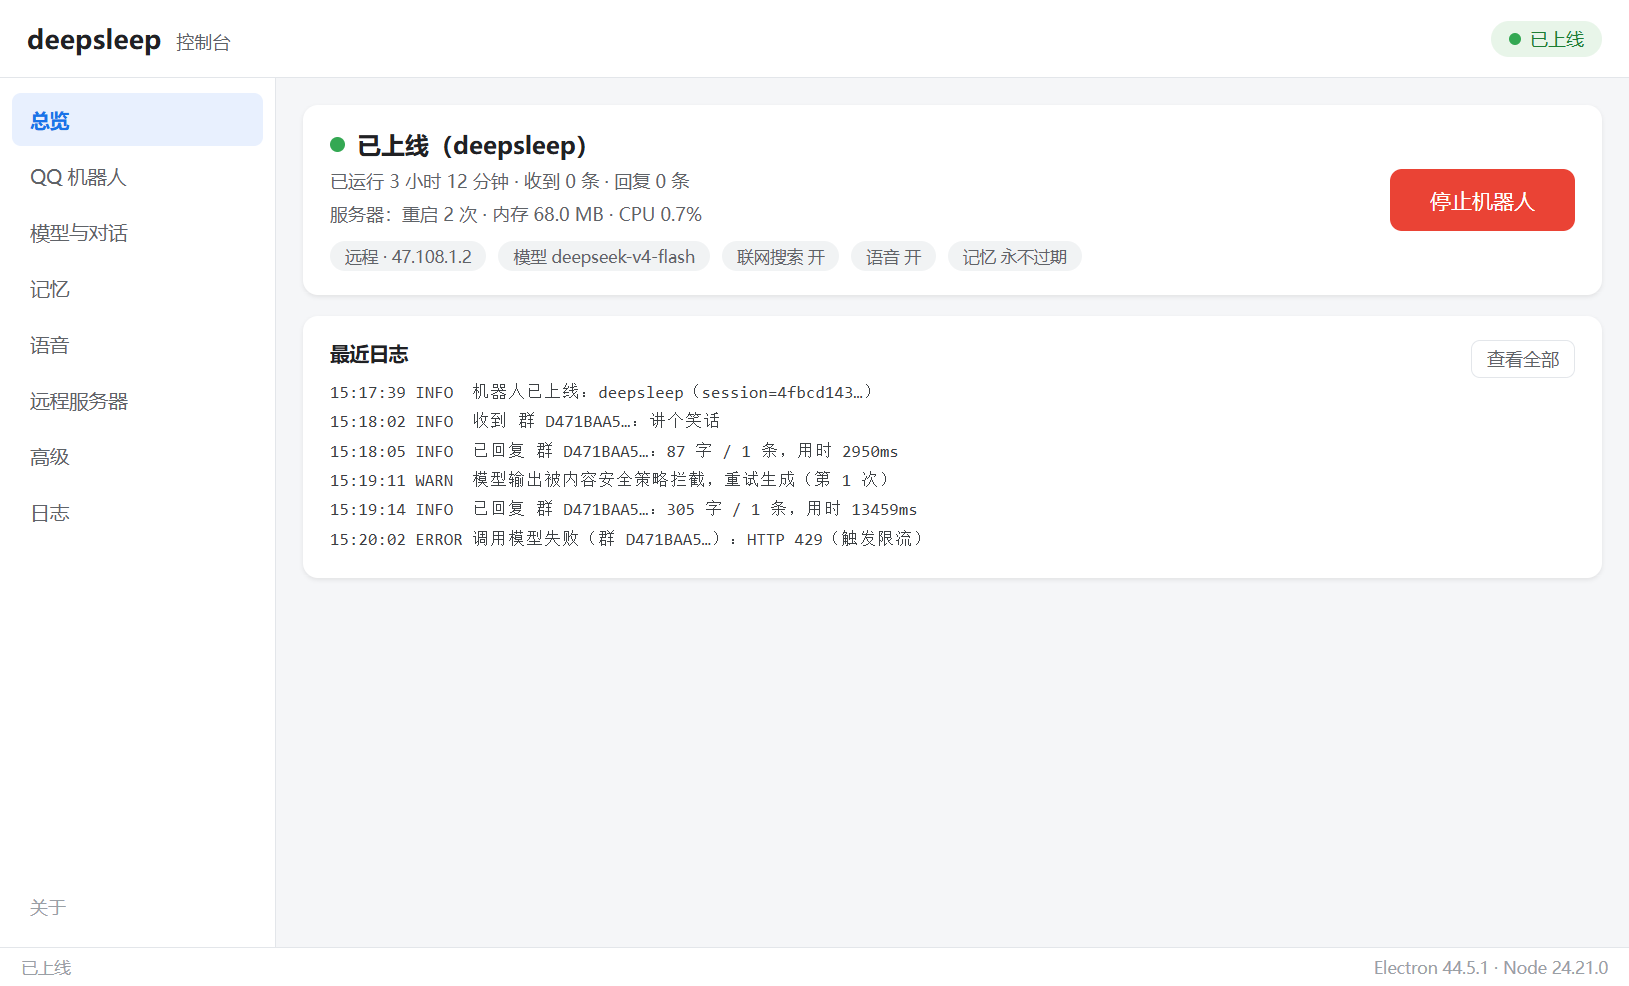
Task: Click the 已运行 3 小时 12 分钟 stats line
Action: [x=510, y=181]
